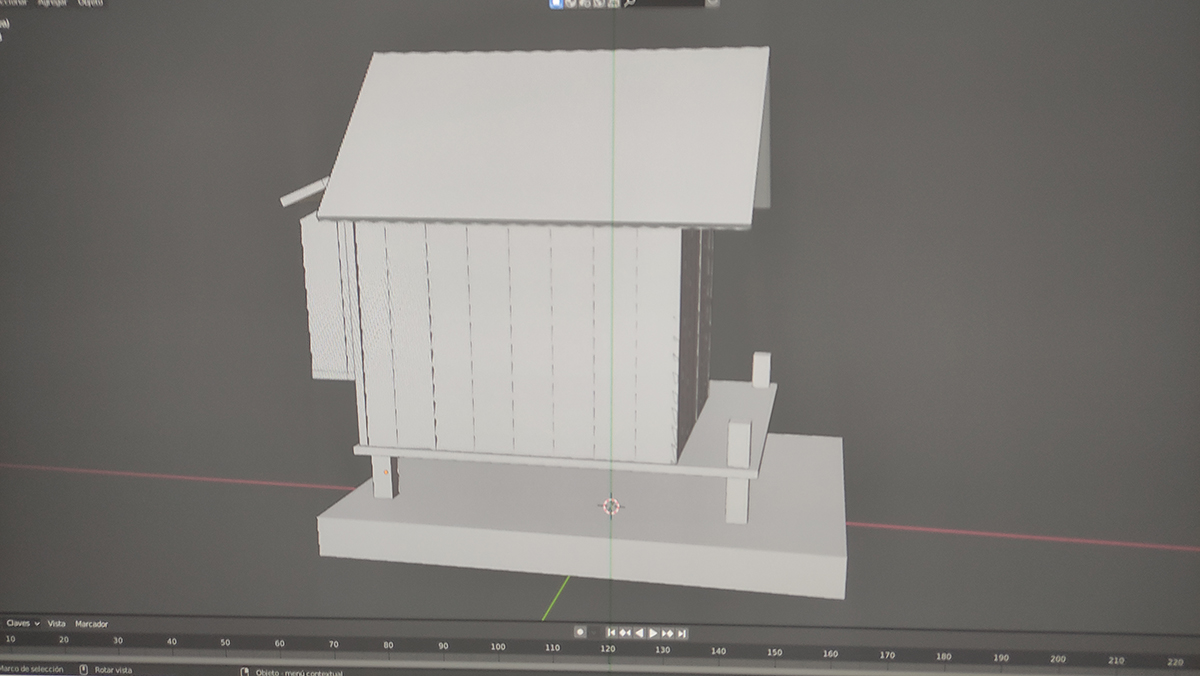
Task: Click the highlighted first icon in the top header
Action: (x=557, y=3)
